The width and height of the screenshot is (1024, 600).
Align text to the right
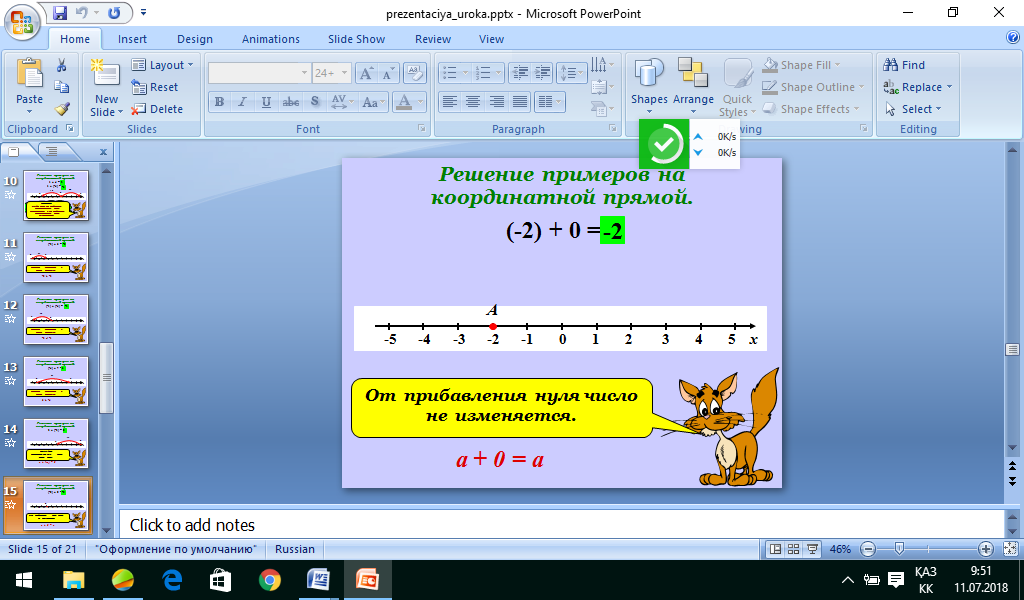496,102
